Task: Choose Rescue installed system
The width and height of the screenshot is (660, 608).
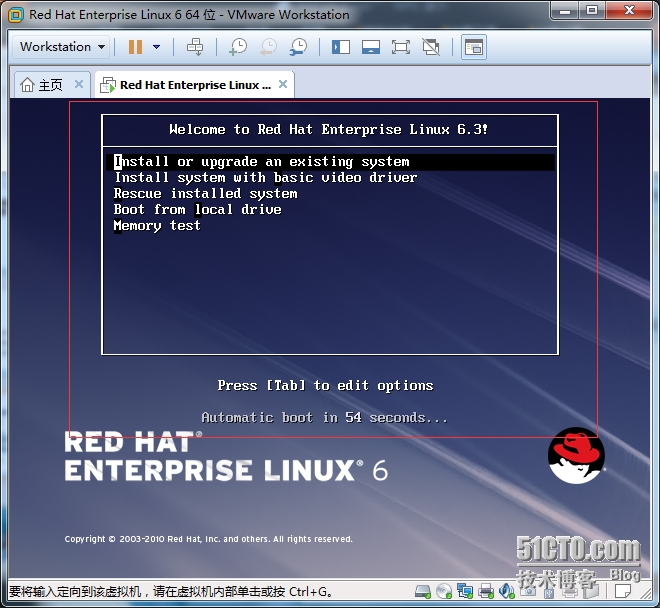Action: point(205,194)
